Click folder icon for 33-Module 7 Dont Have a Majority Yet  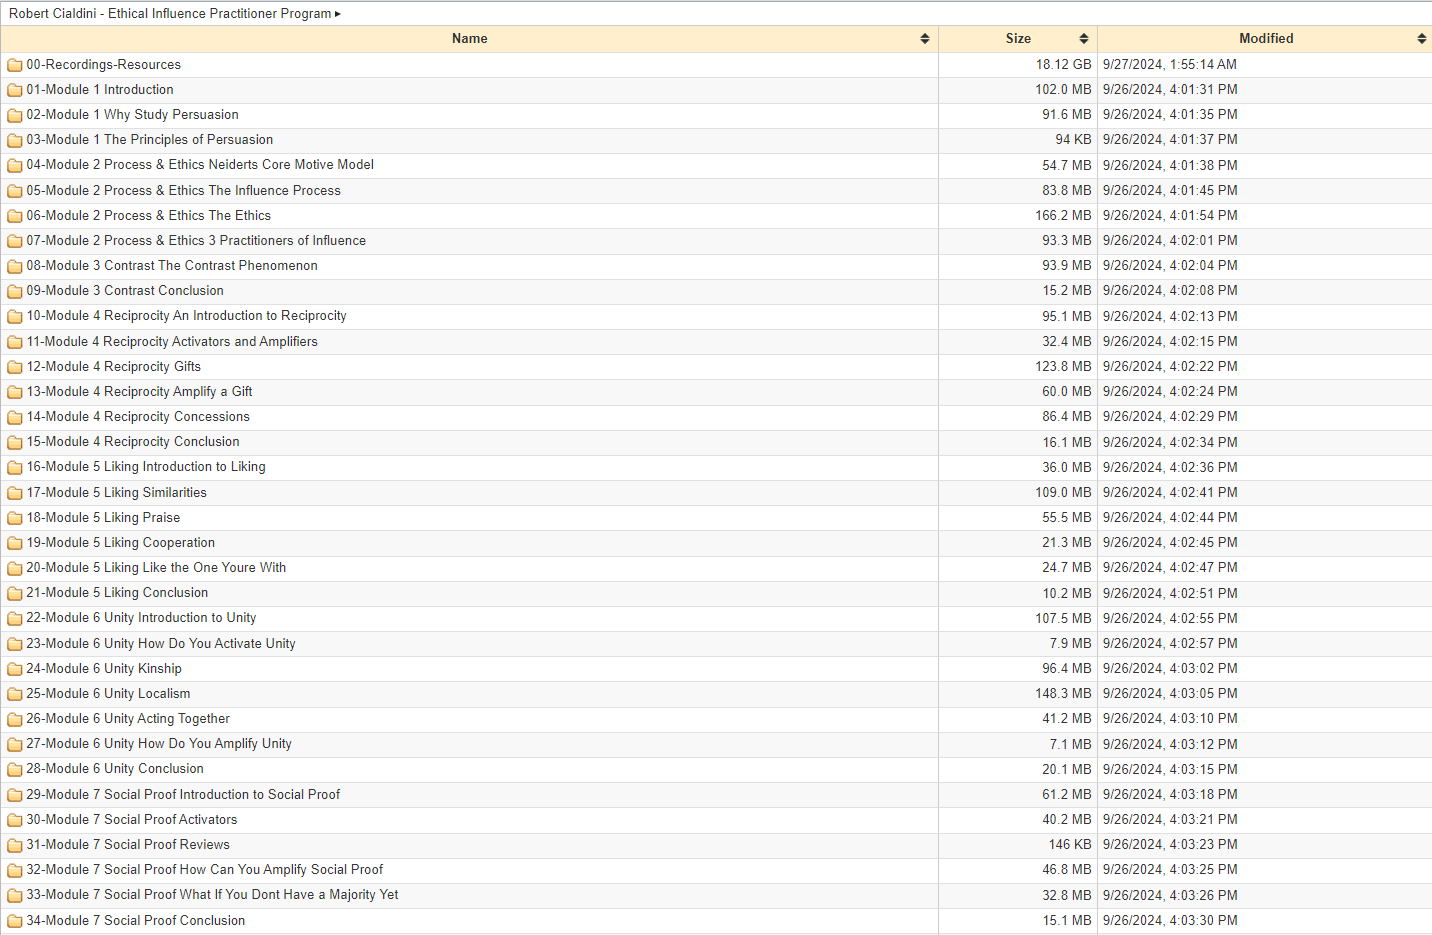tap(15, 895)
